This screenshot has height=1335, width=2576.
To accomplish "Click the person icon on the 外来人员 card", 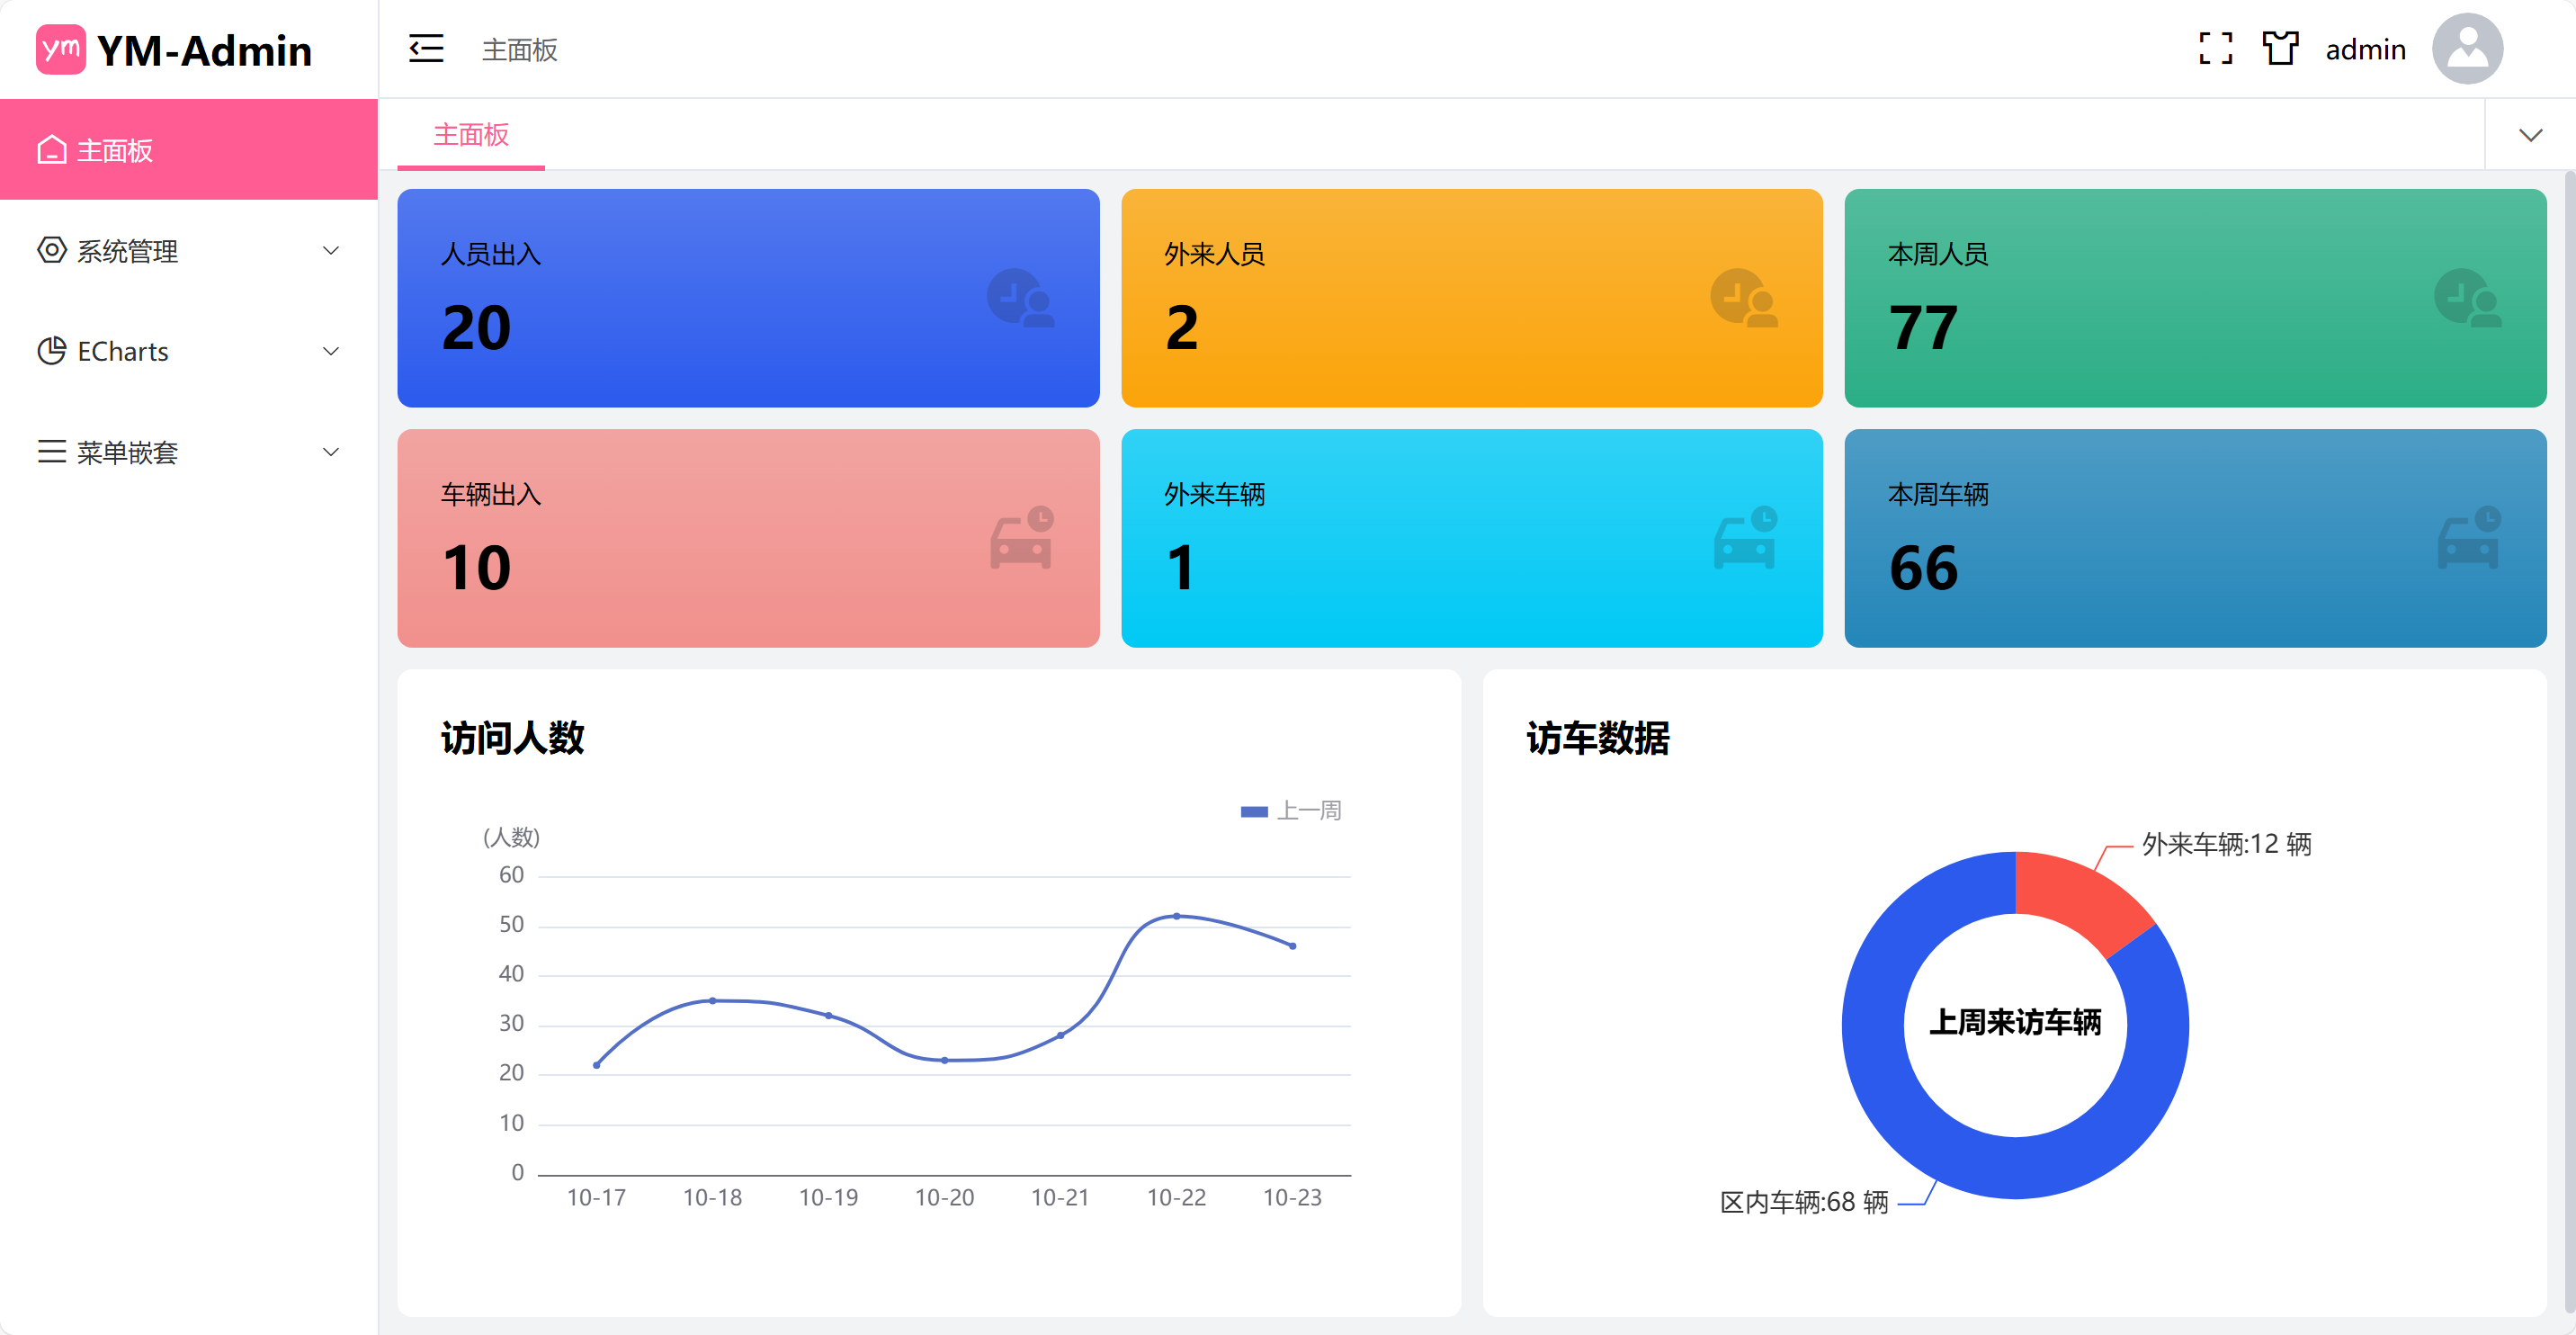I will point(1744,298).
